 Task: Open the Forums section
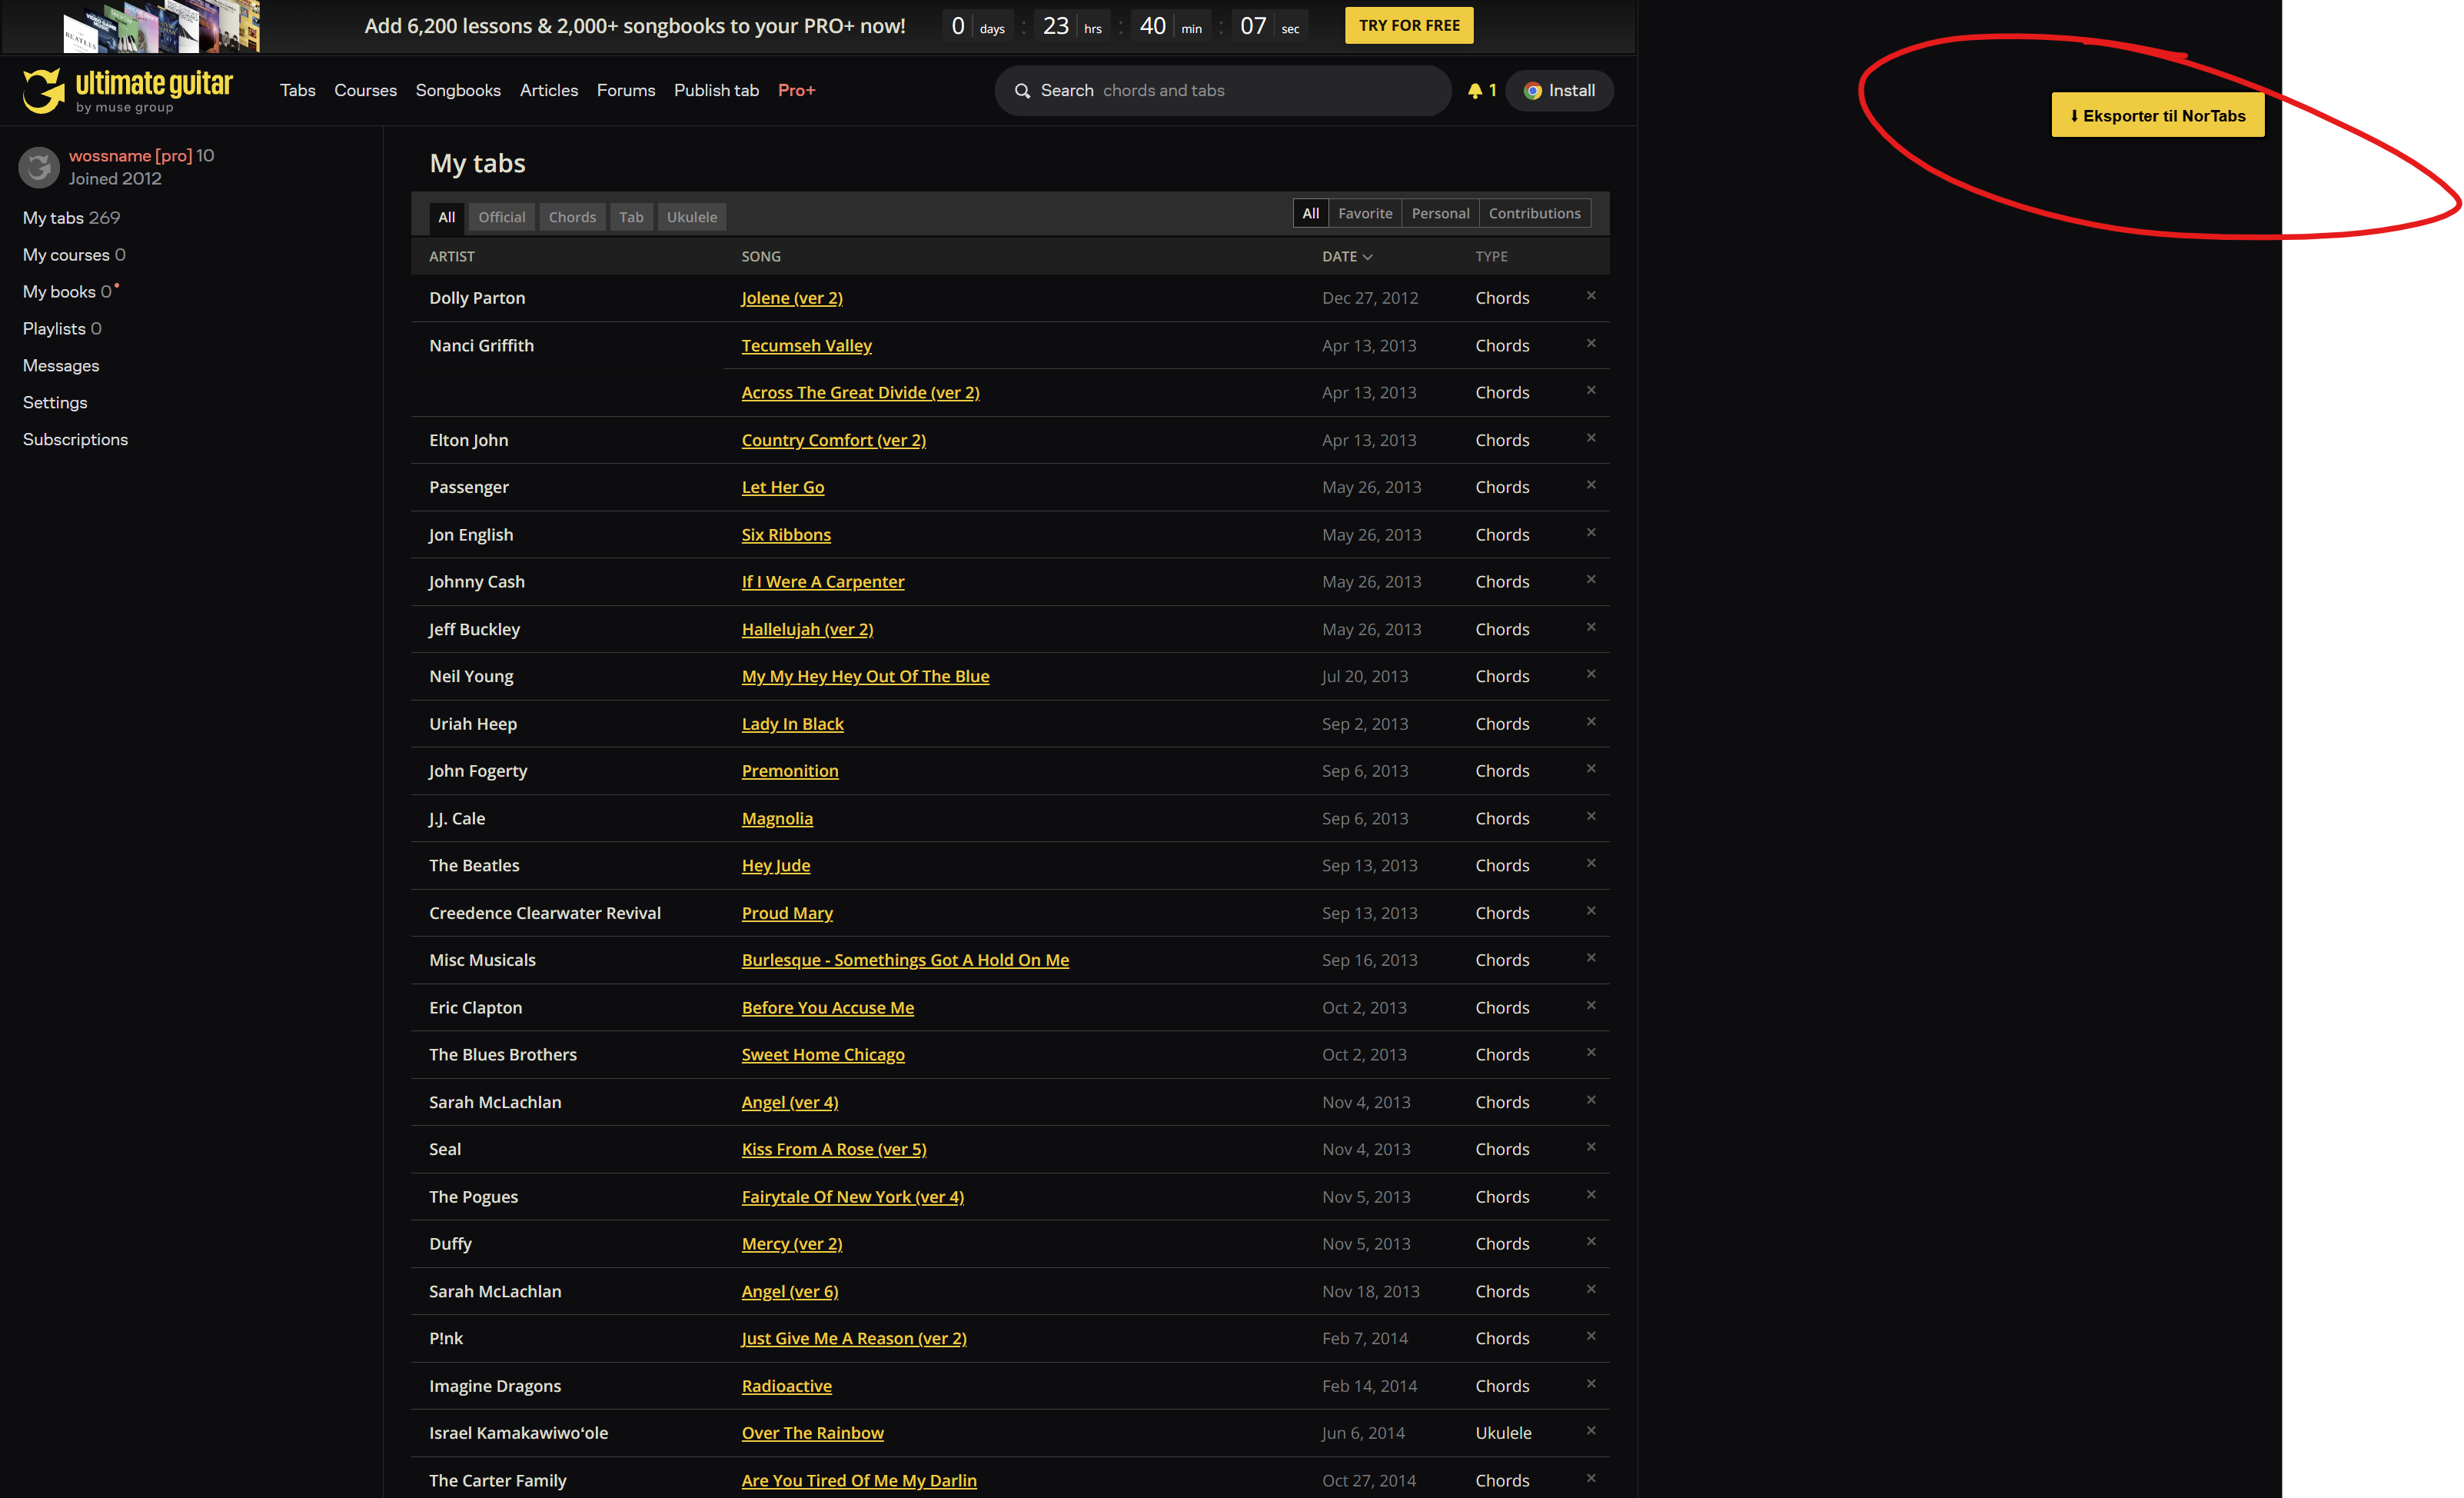[626, 91]
